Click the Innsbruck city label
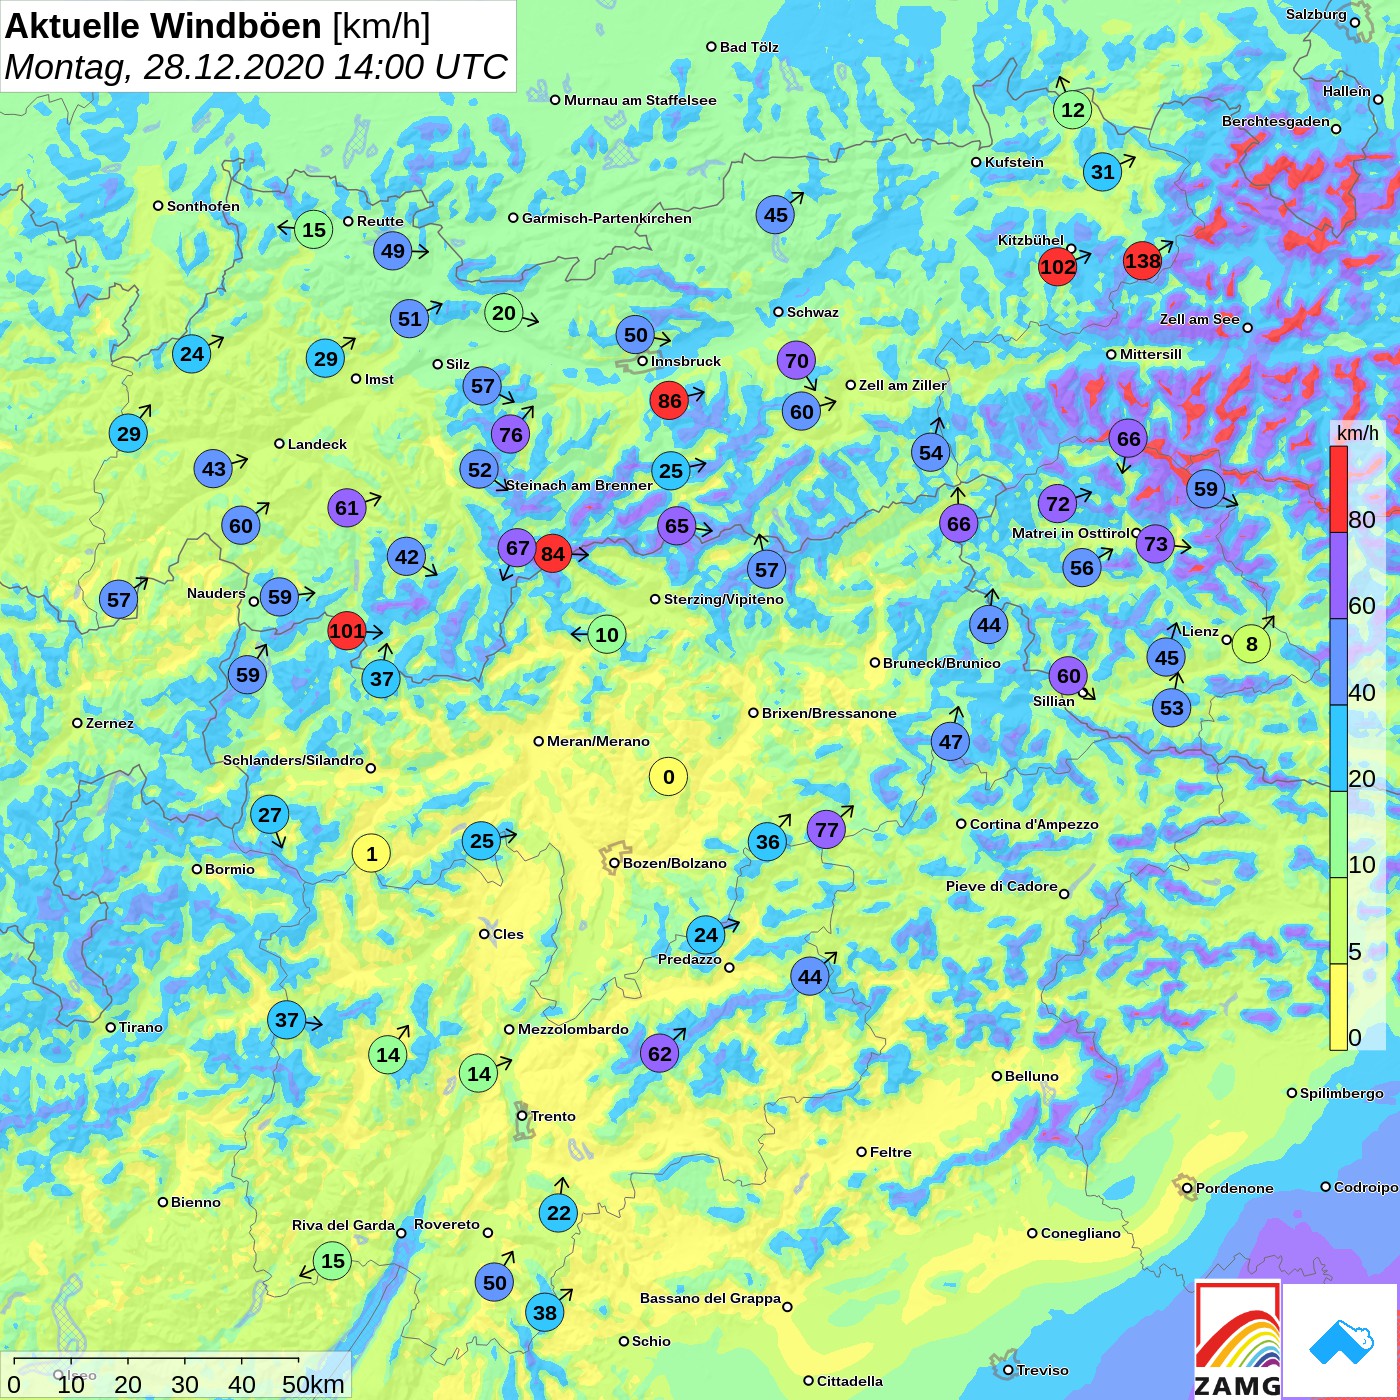Viewport: 1400px width, 1400px height. point(686,361)
